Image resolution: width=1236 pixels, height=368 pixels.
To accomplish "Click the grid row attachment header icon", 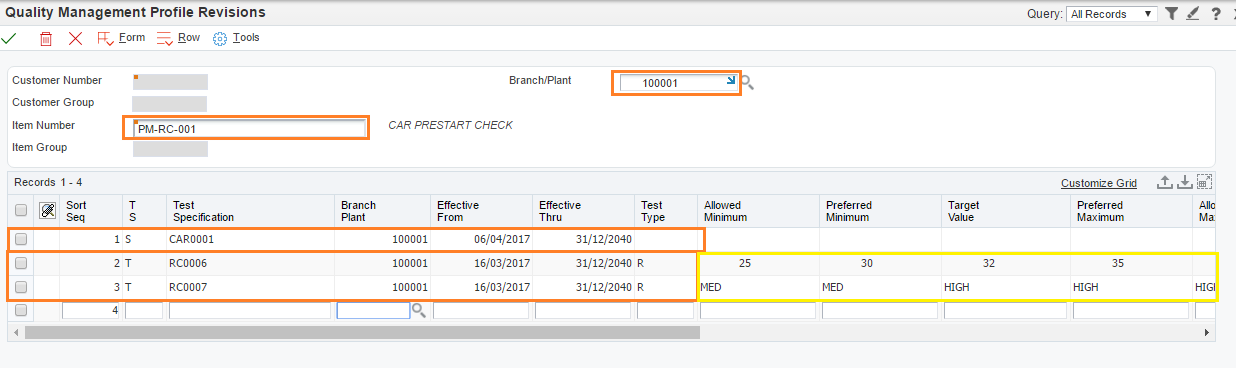I will [47, 210].
